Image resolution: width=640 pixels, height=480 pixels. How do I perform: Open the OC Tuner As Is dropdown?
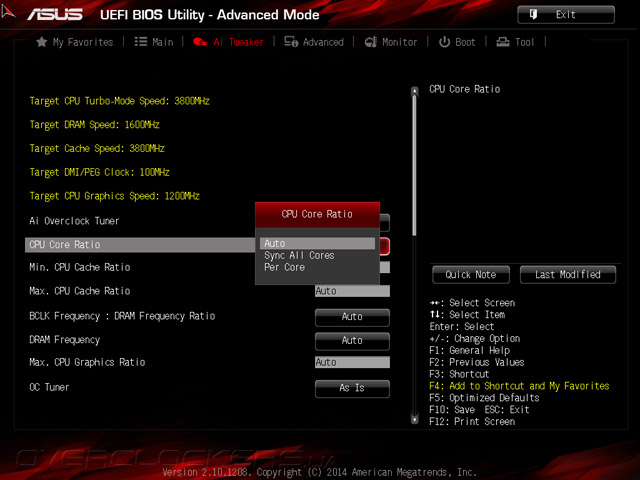pos(352,388)
